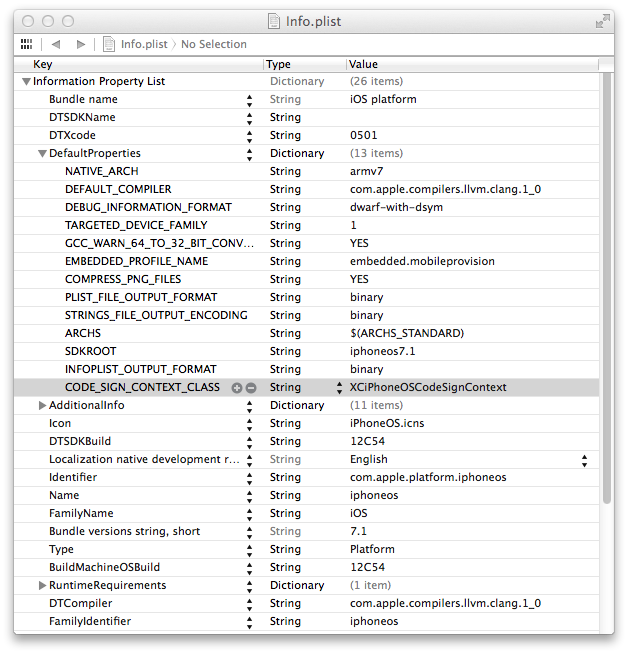Click the document icon in the title bar
628x654 pixels.
[274, 21]
